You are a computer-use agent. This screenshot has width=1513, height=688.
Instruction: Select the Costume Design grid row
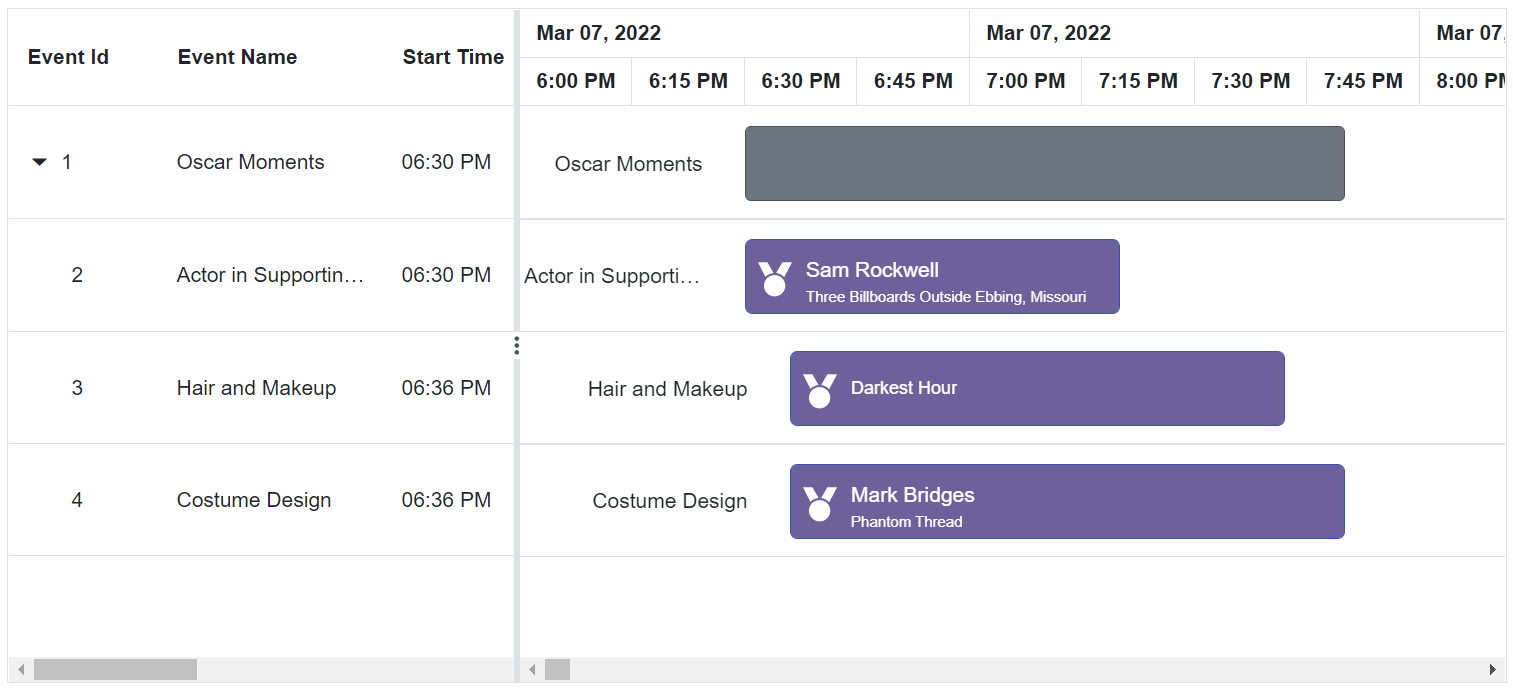(261, 500)
